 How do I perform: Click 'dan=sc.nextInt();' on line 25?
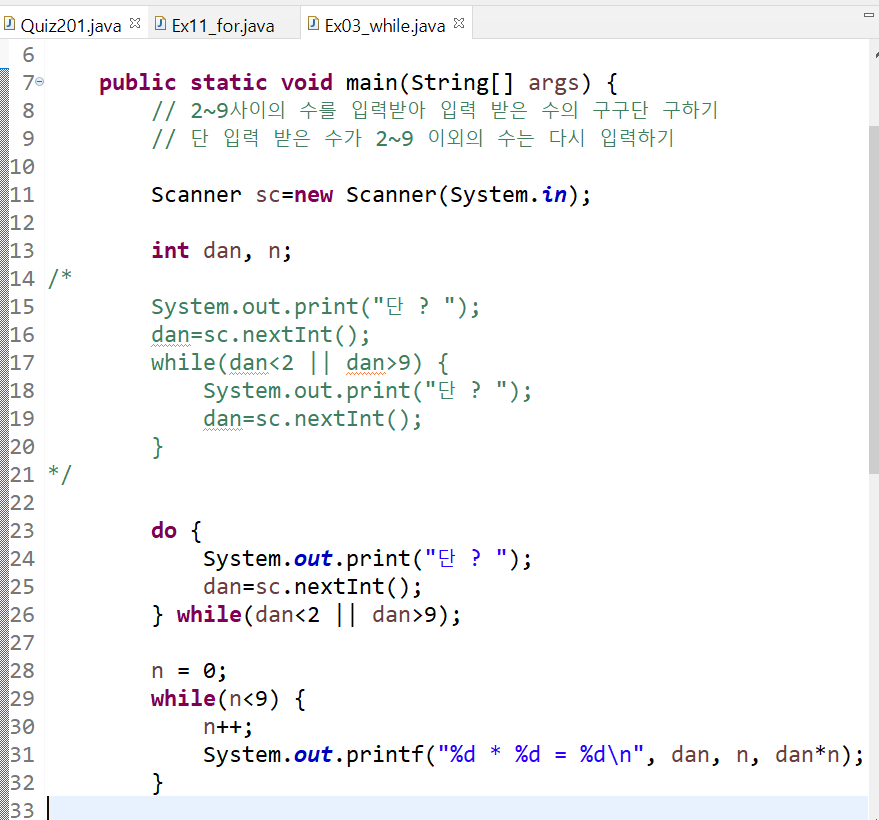pos(312,587)
